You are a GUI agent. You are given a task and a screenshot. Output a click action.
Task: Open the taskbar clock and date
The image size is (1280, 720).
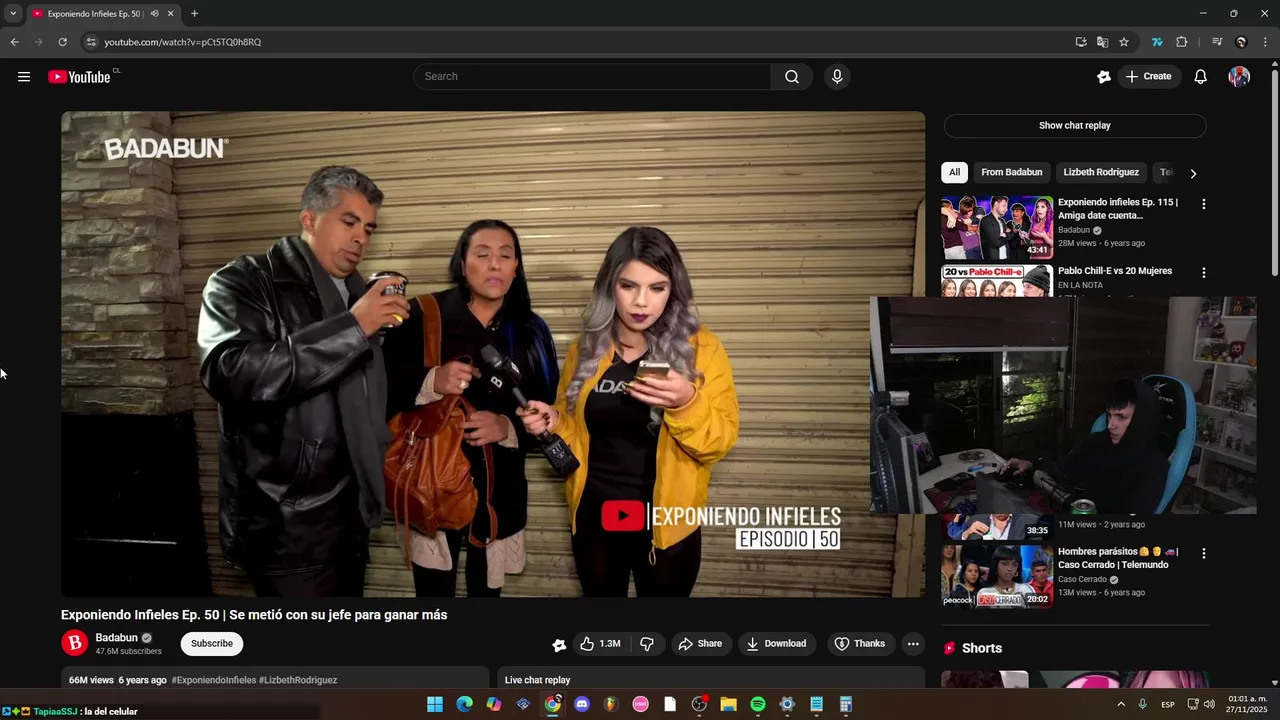click(x=1247, y=704)
